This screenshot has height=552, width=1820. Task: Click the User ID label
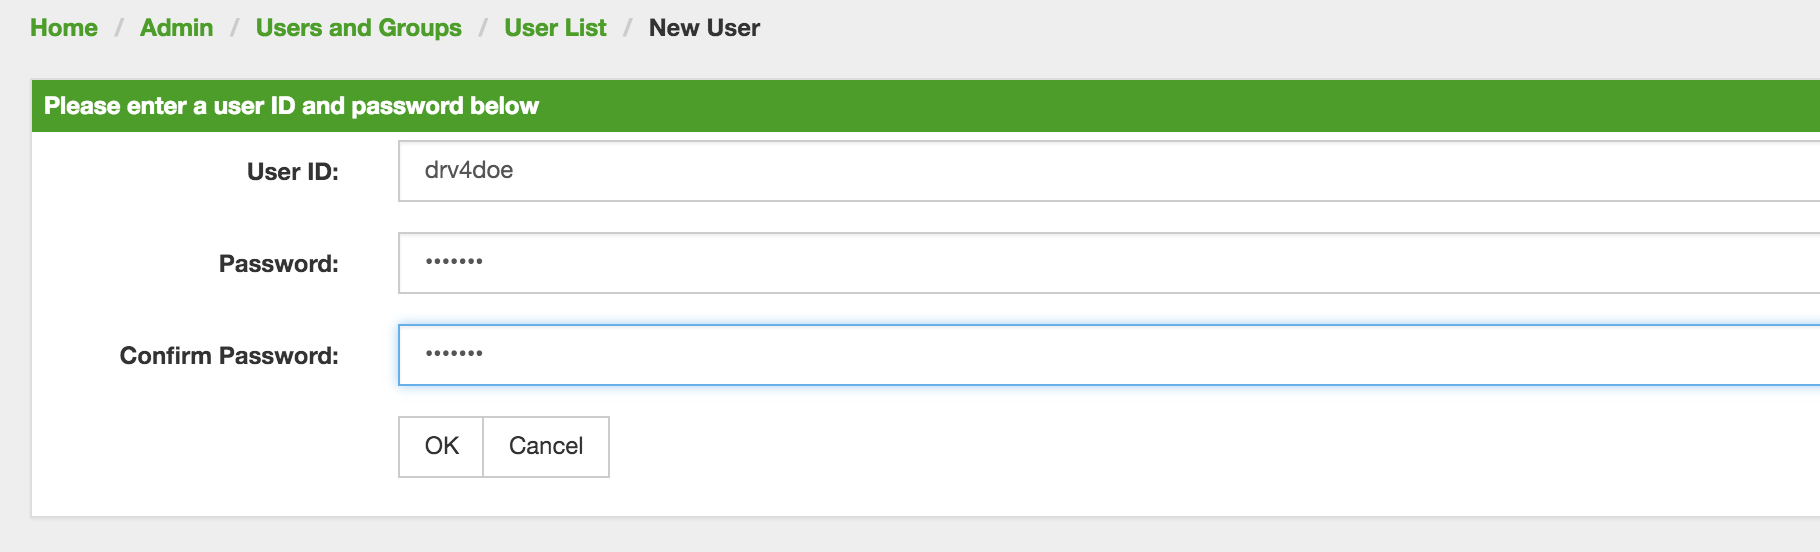coord(292,172)
